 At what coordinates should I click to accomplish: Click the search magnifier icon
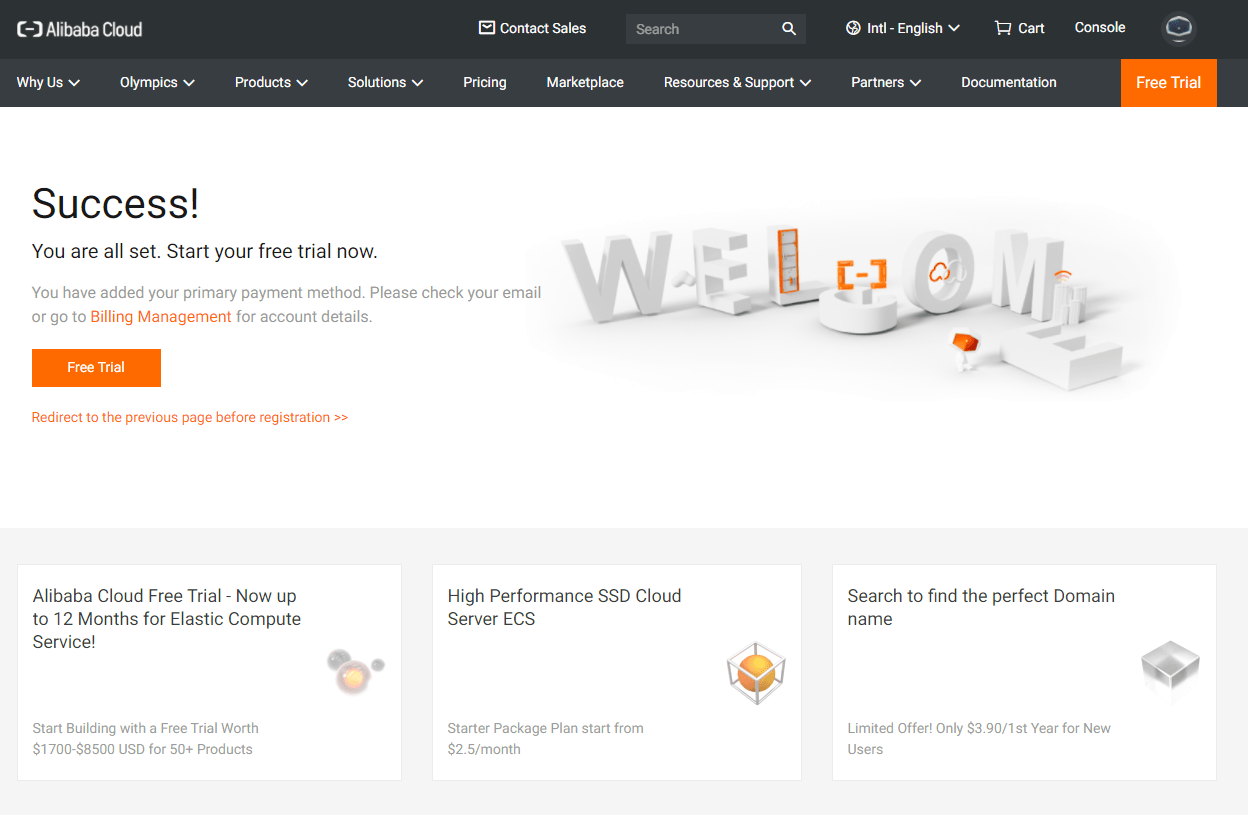coord(789,29)
